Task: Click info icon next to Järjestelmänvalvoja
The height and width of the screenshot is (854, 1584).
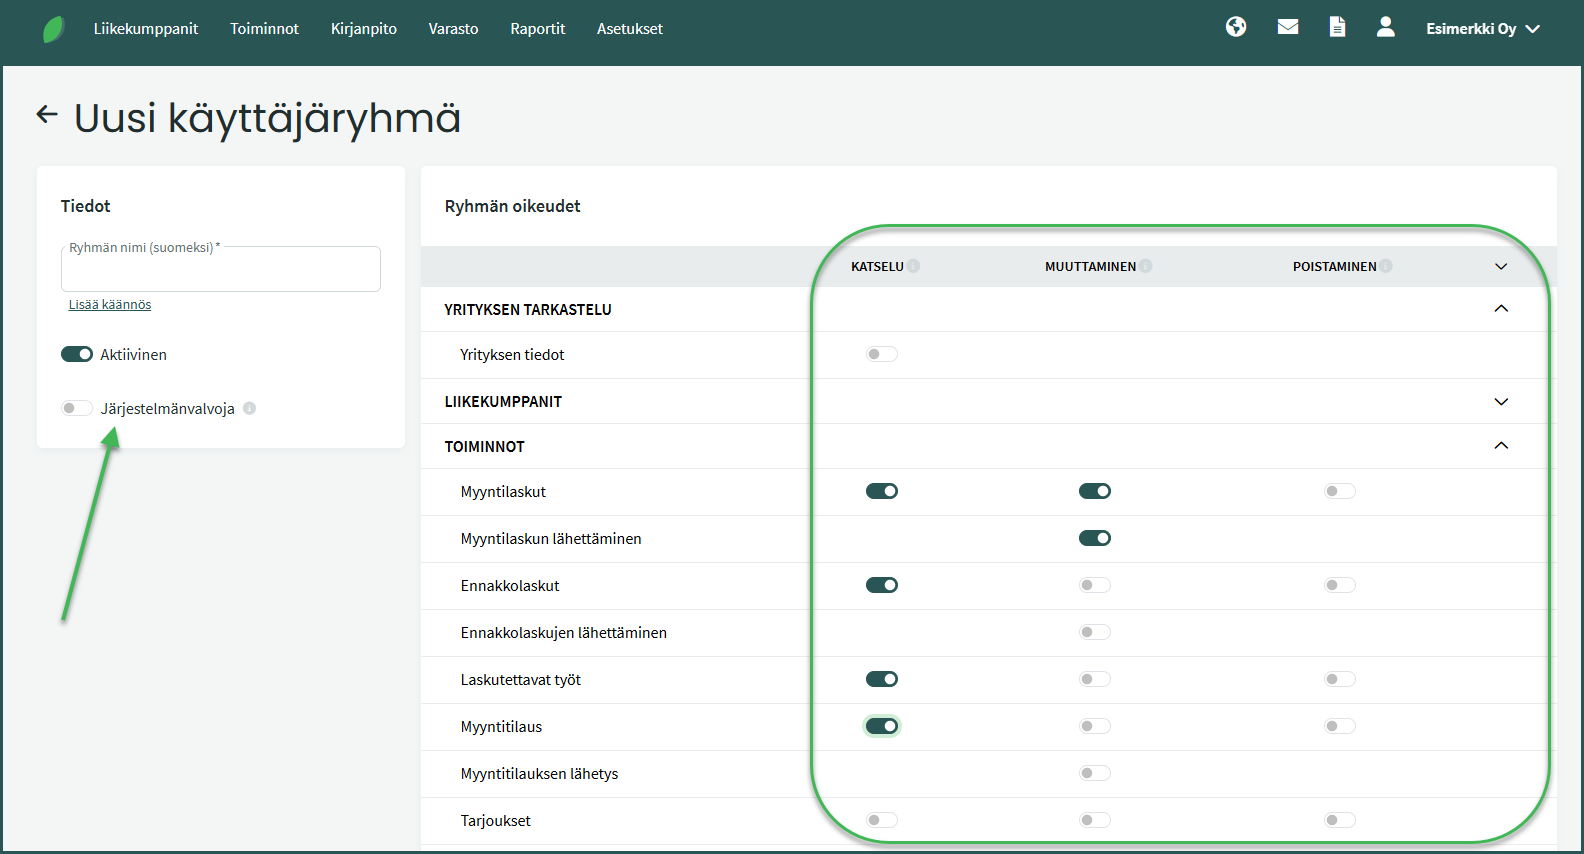Action: [x=250, y=408]
